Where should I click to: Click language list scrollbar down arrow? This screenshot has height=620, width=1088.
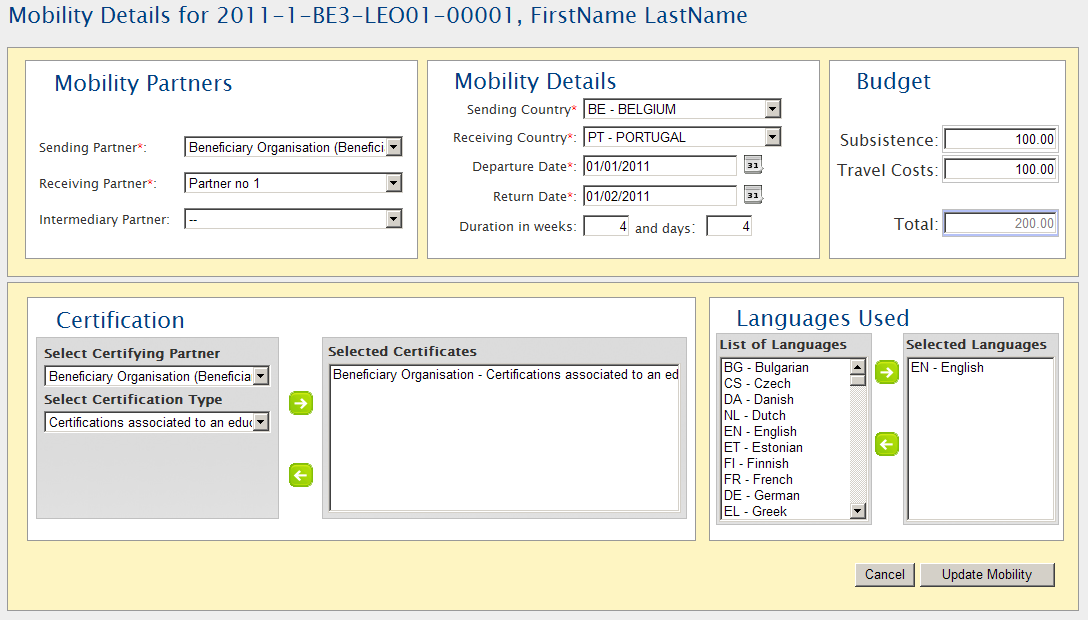(858, 511)
